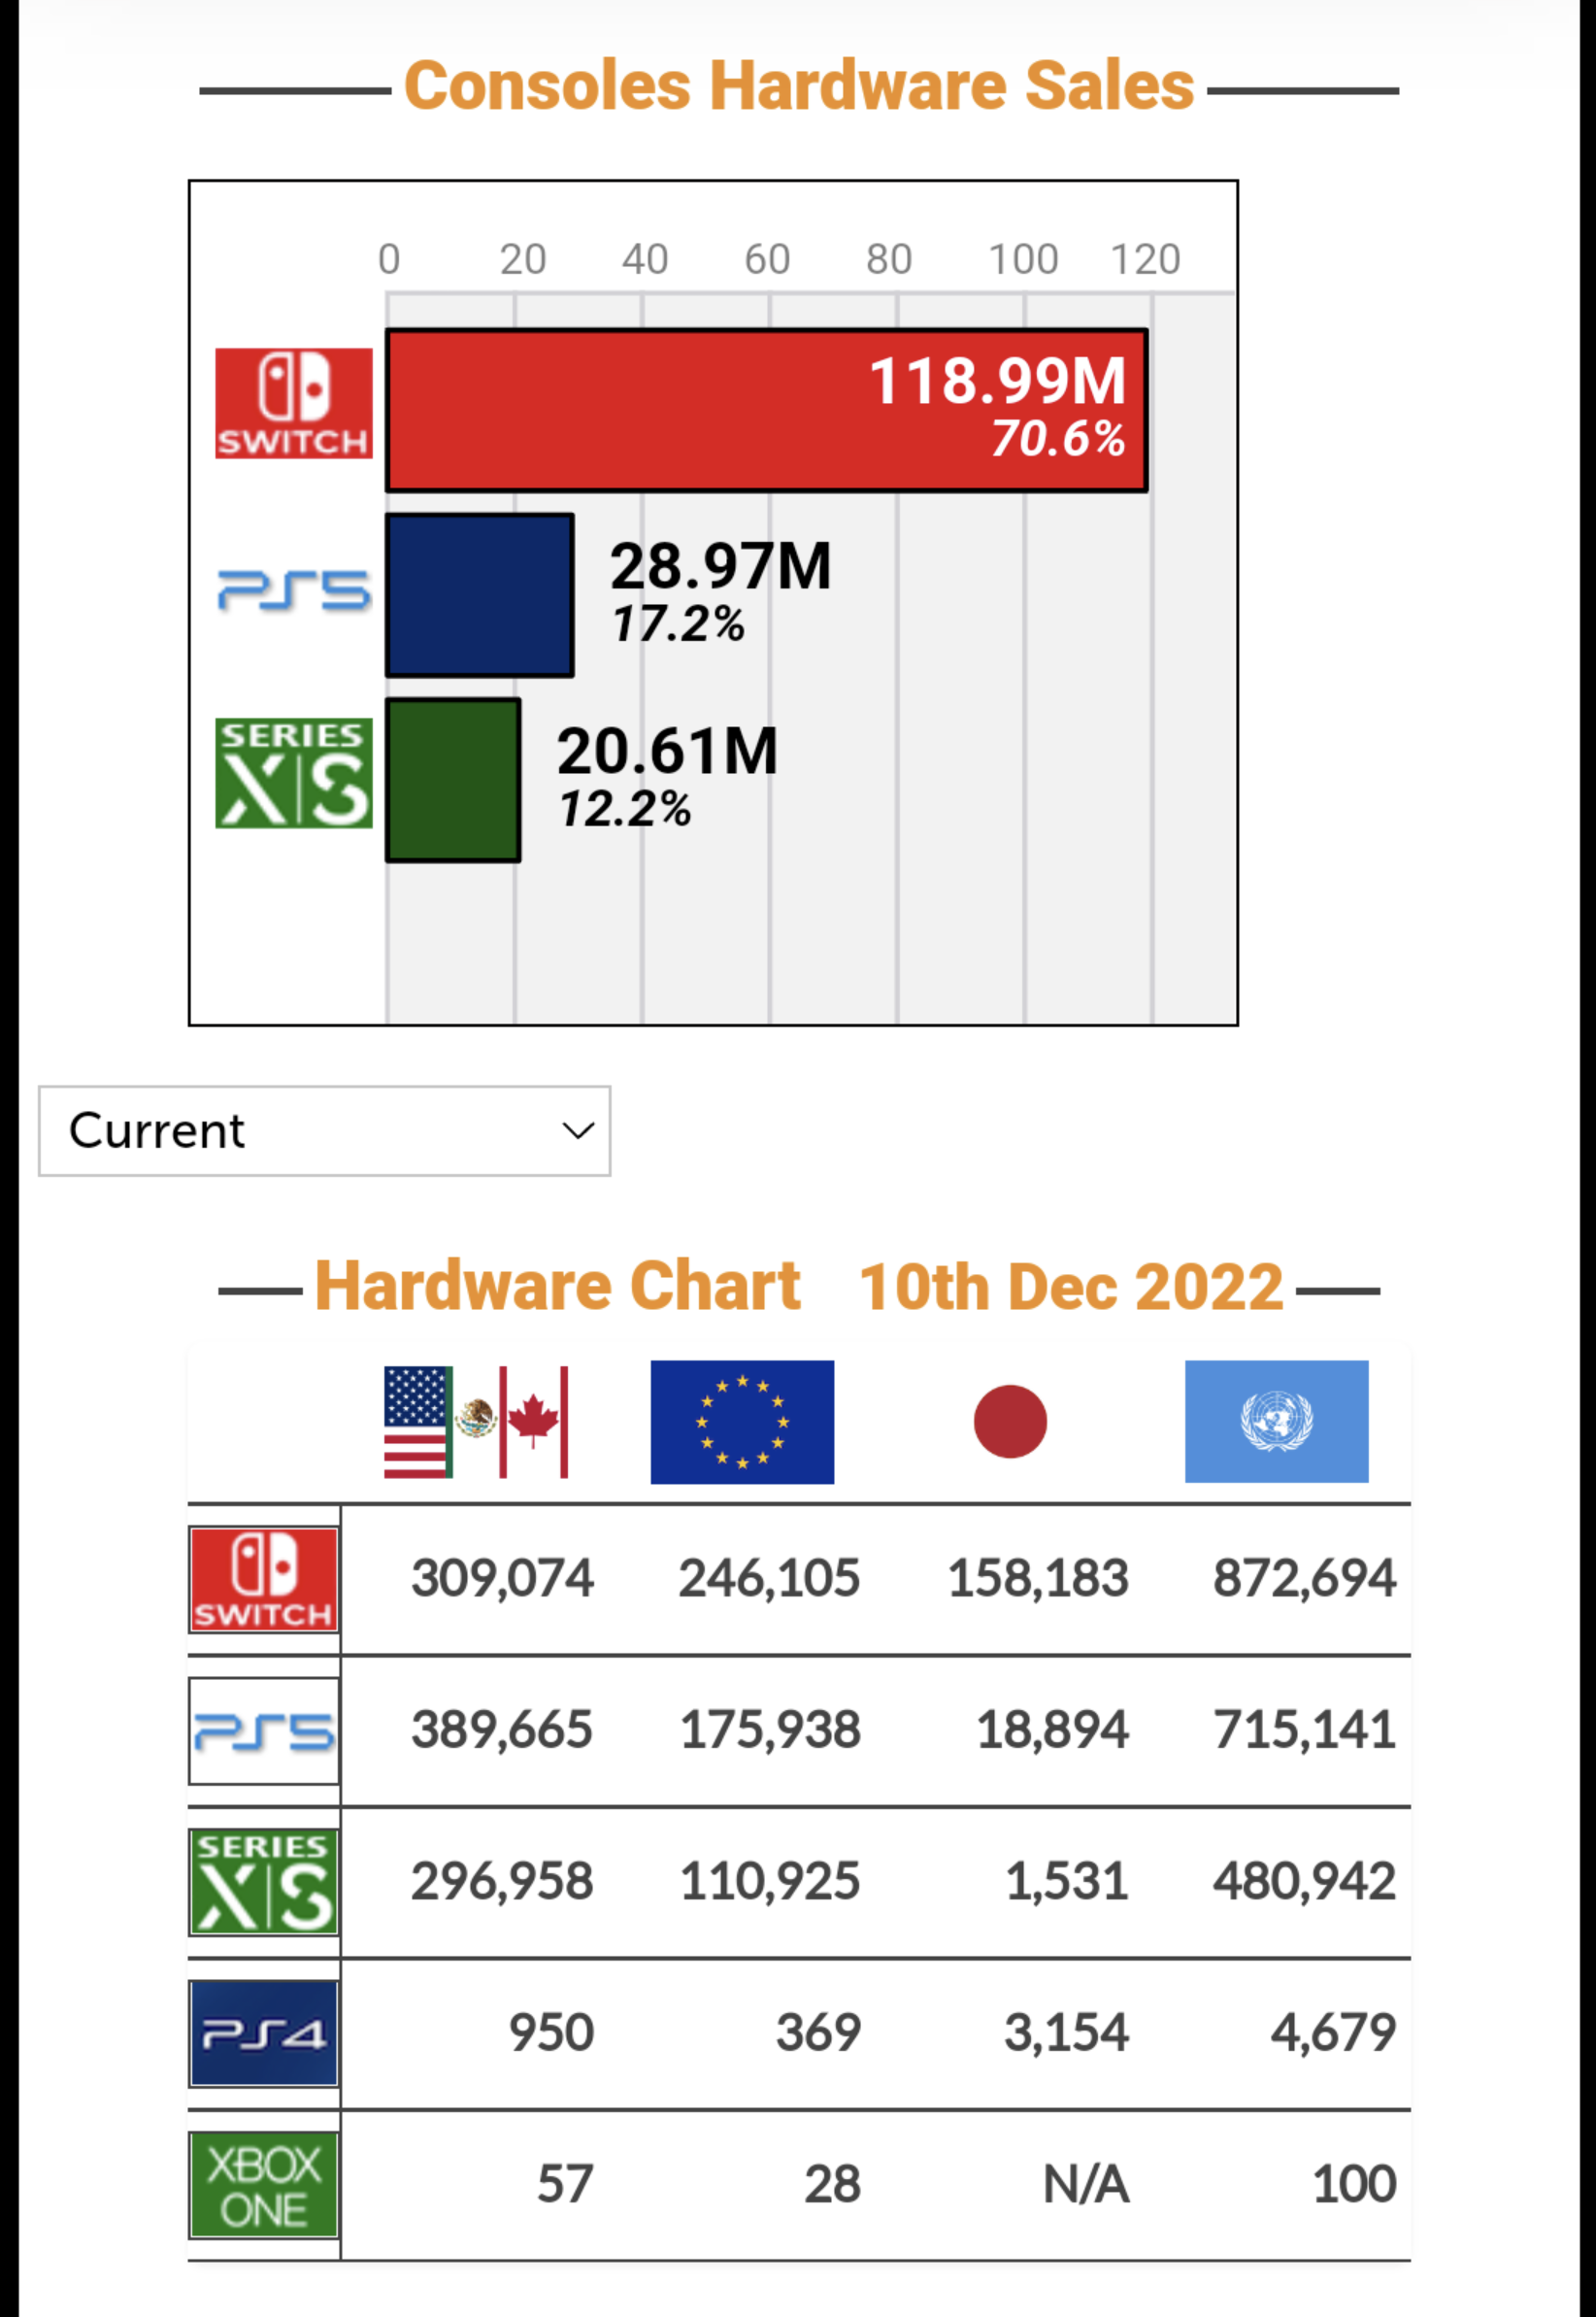Click the PS5 Europe value 175,938
The width and height of the screenshot is (1596, 2317).
click(x=770, y=1730)
